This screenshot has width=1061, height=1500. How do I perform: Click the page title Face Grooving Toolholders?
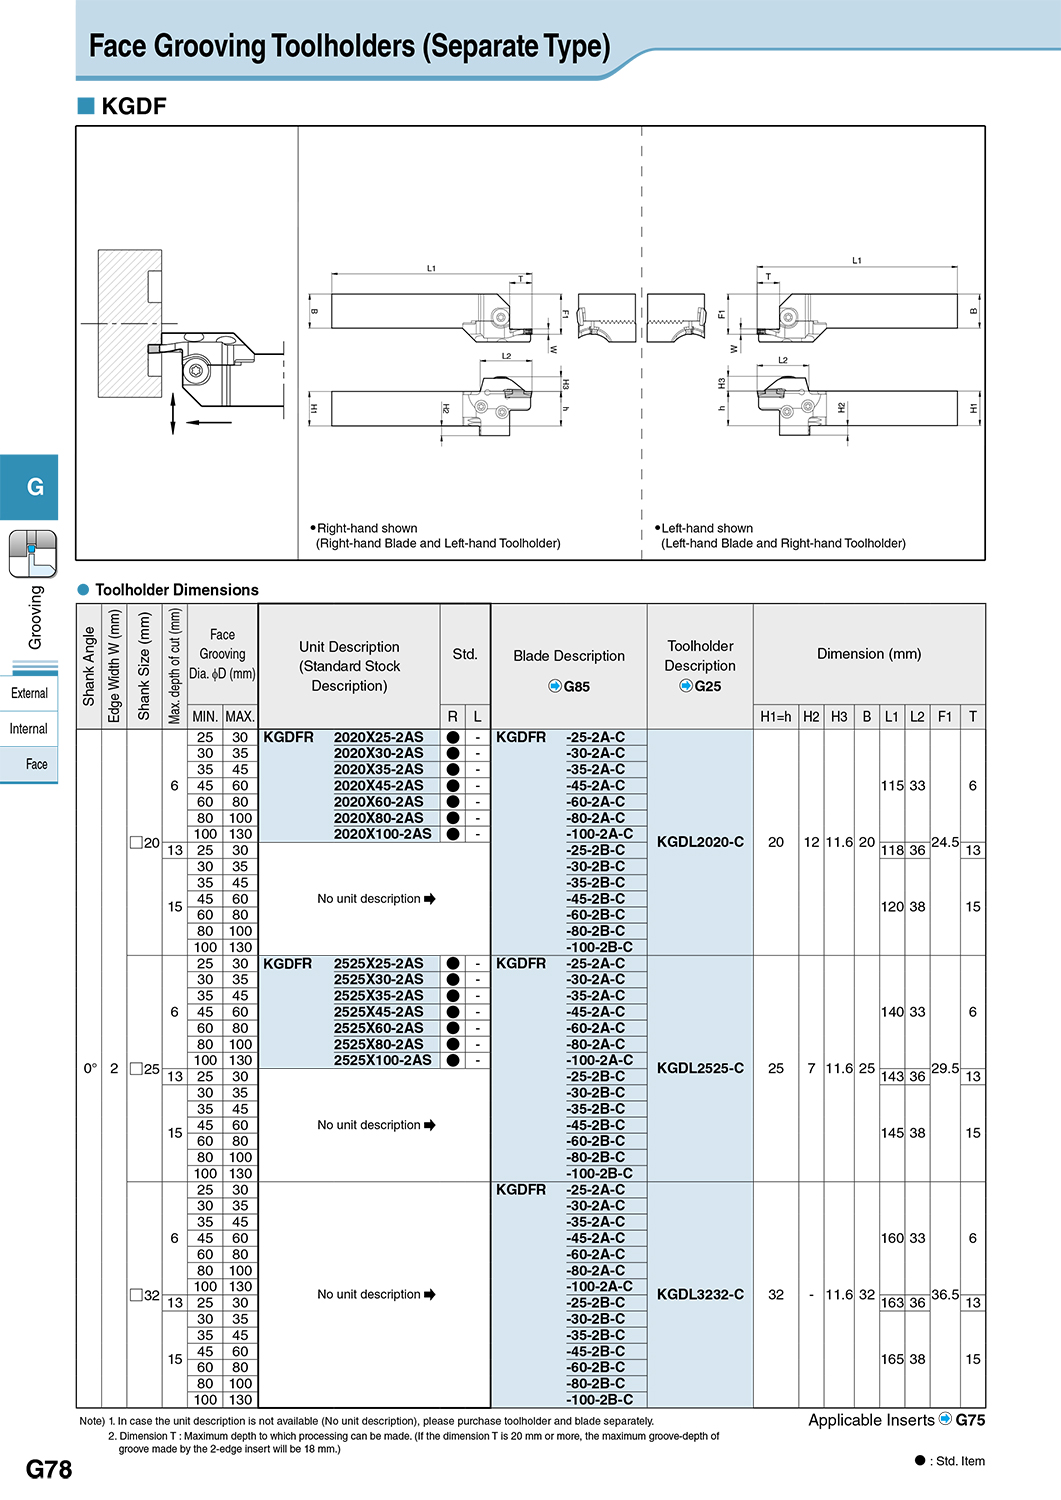(349, 46)
